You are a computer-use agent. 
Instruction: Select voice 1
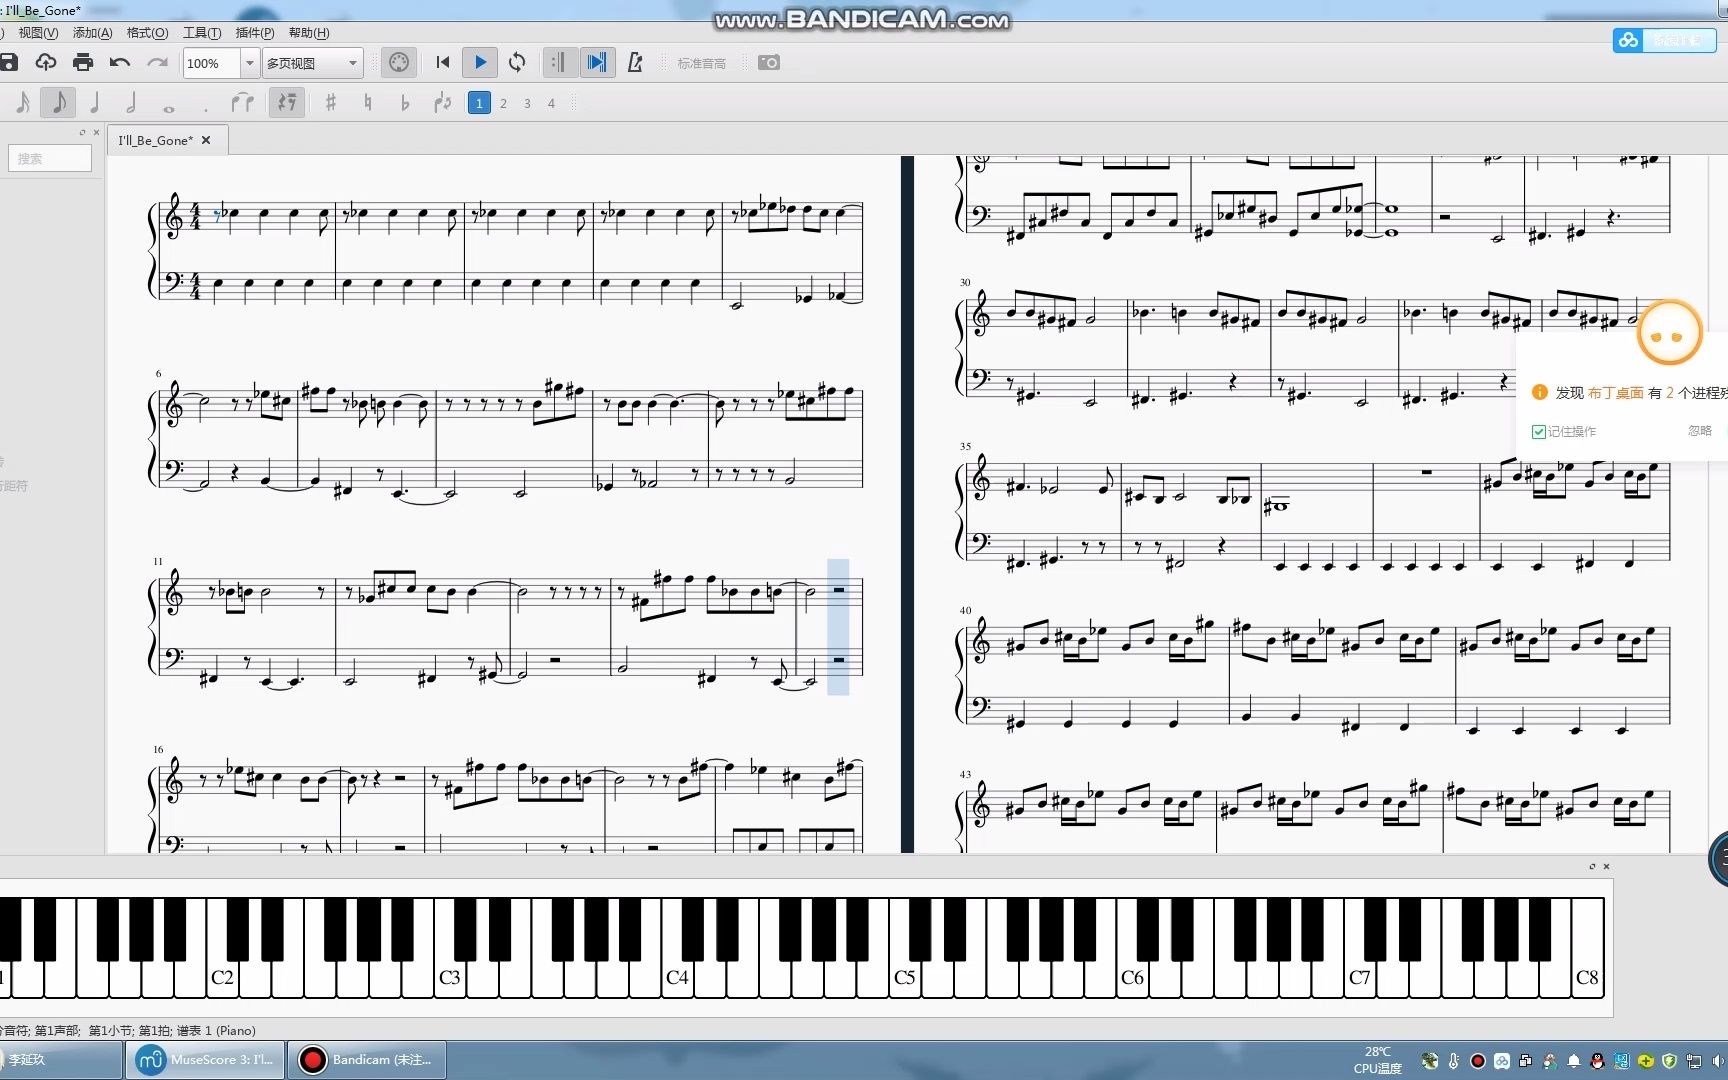coord(479,103)
